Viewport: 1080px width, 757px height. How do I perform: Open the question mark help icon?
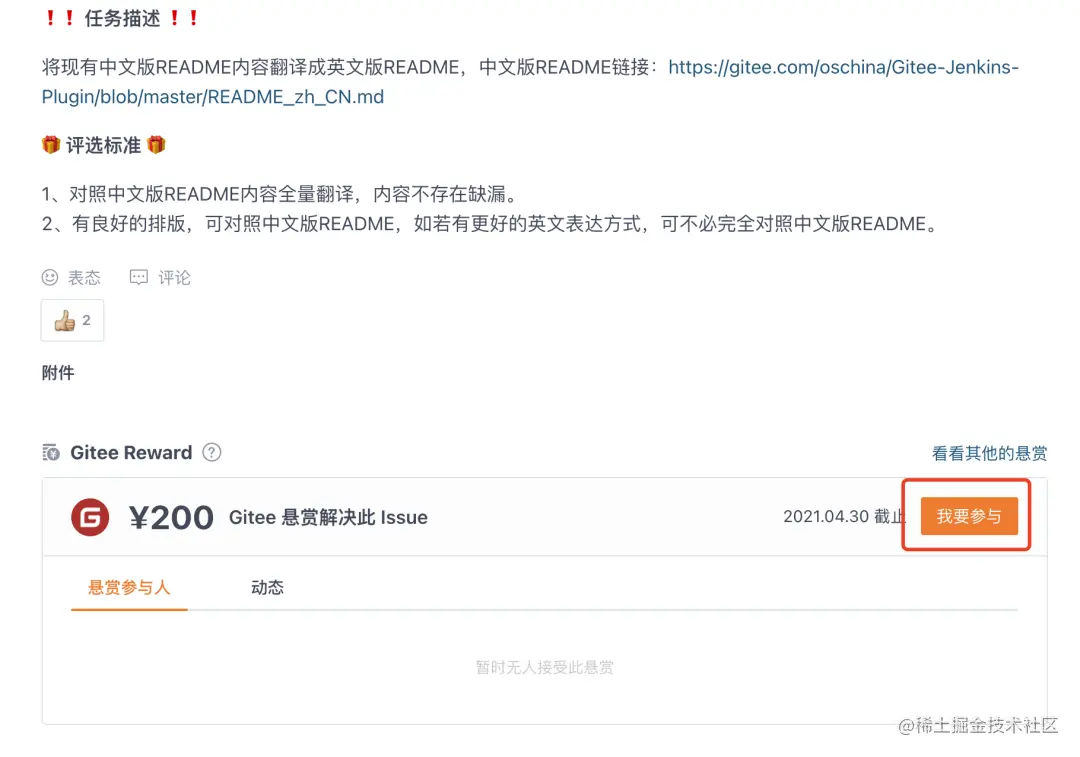coord(212,453)
